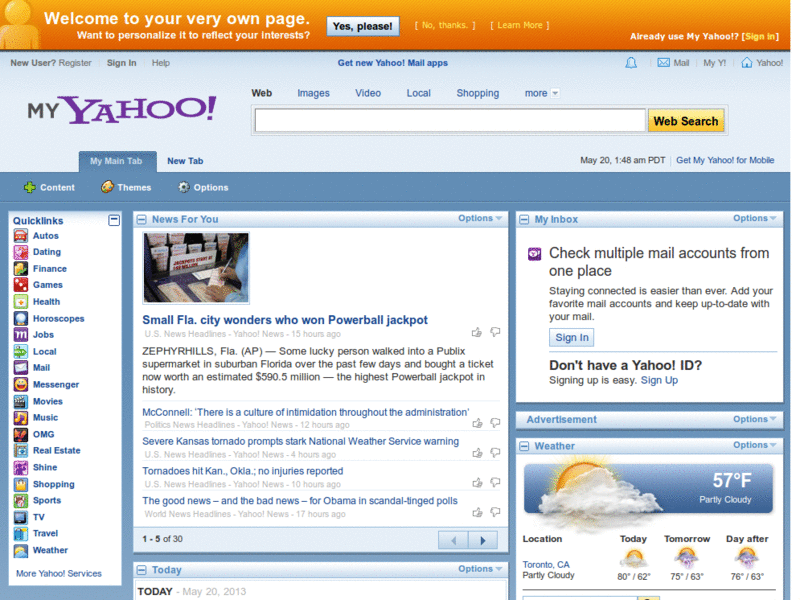Select the Local search tab
Image resolution: width=800 pixels, height=600 pixels.
pyautogui.click(x=418, y=93)
